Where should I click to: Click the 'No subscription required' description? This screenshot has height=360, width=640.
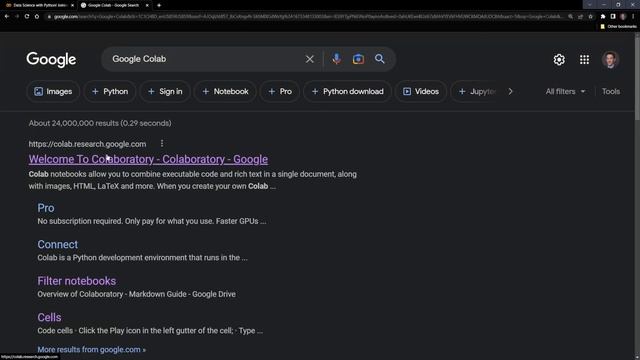coord(152,221)
